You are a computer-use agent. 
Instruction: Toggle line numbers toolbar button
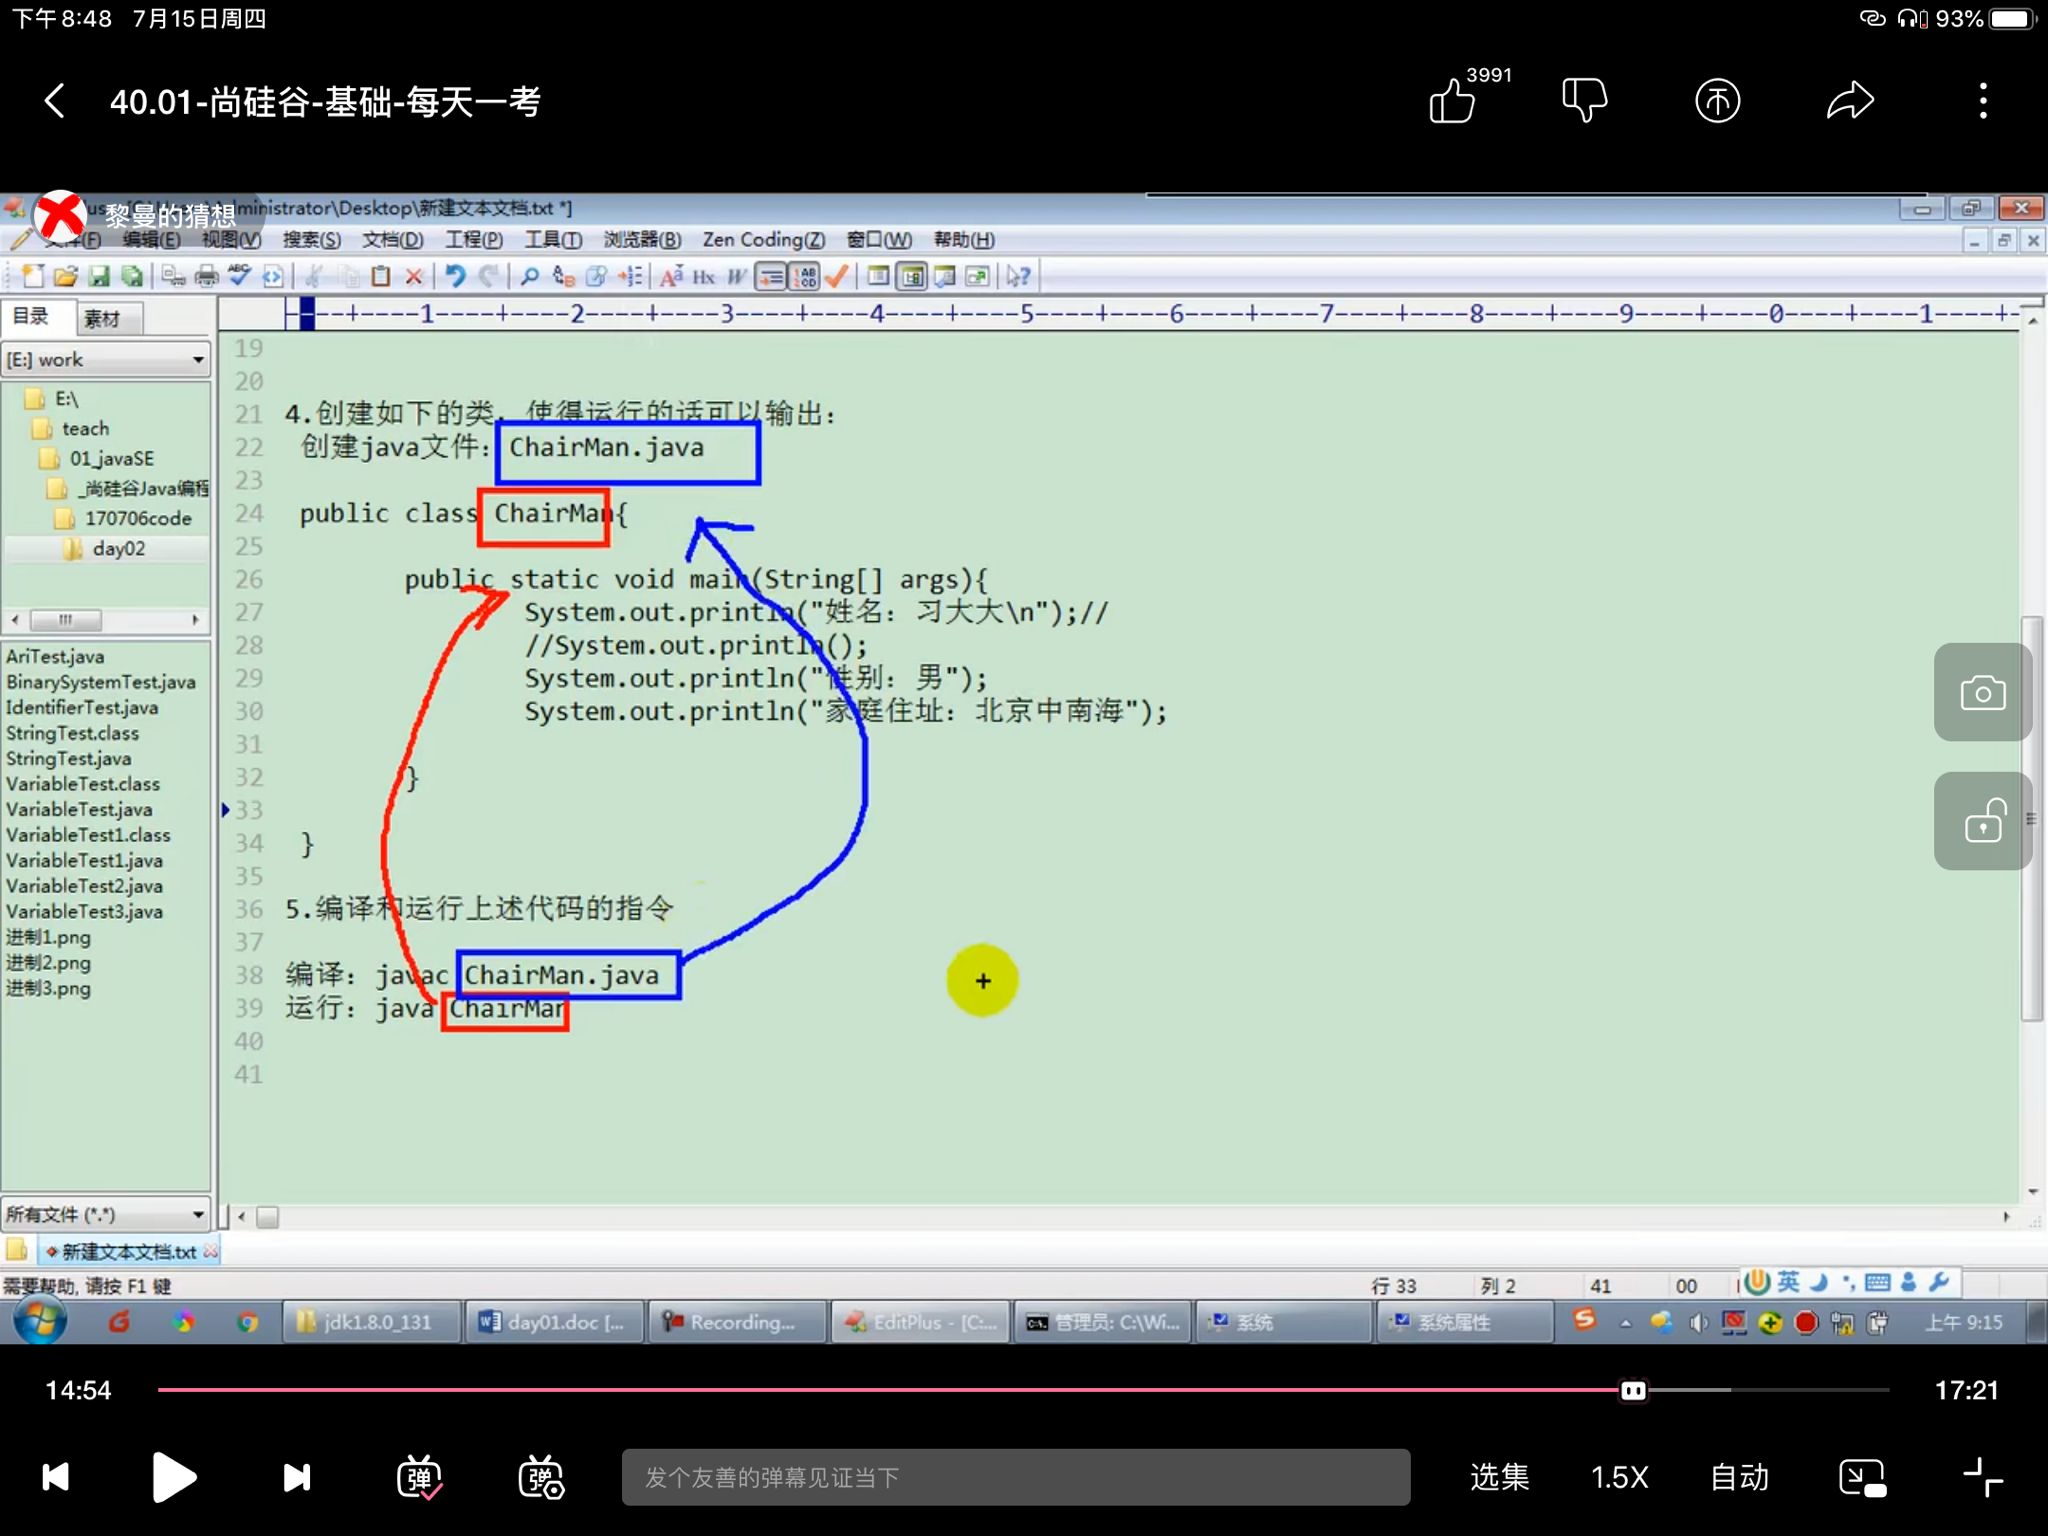(x=803, y=276)
